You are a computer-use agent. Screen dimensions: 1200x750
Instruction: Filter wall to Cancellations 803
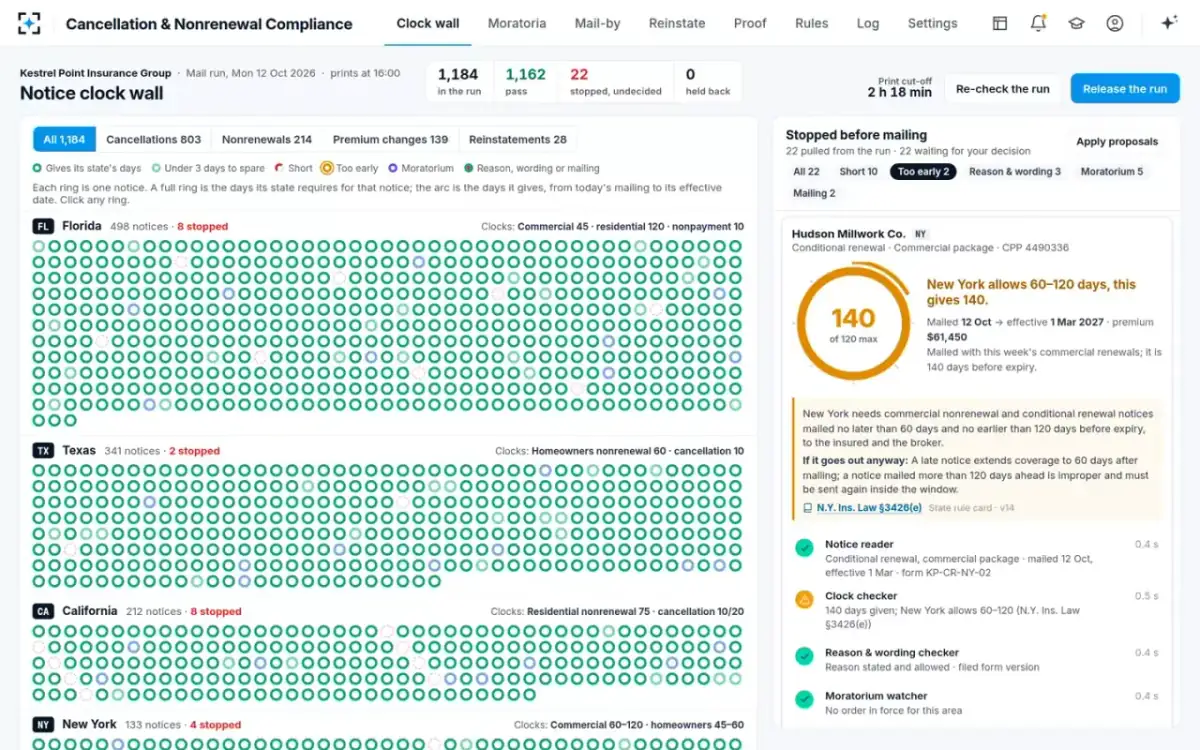[154, 140]
